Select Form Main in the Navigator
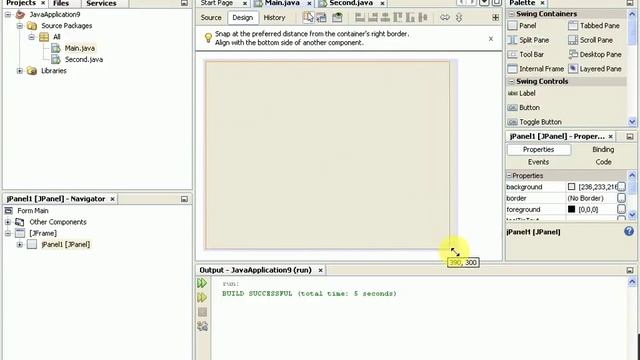This screenshot has width=640, height=360. click(x=33, y=211)
